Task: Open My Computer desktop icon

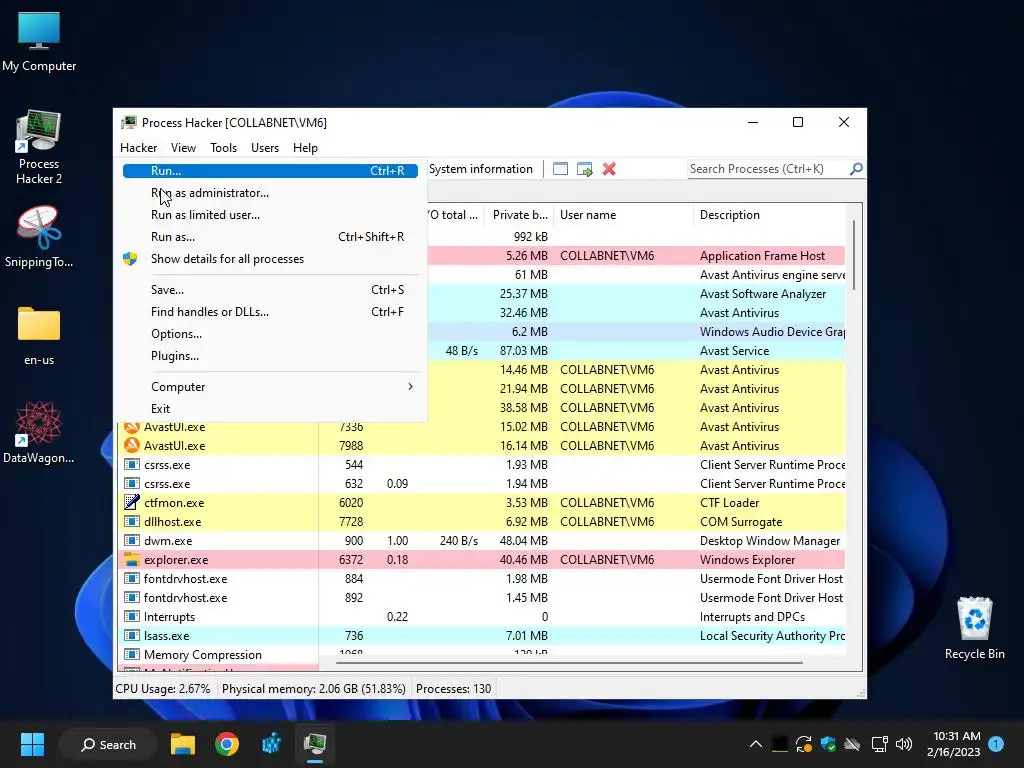Action: pos(39,42)
